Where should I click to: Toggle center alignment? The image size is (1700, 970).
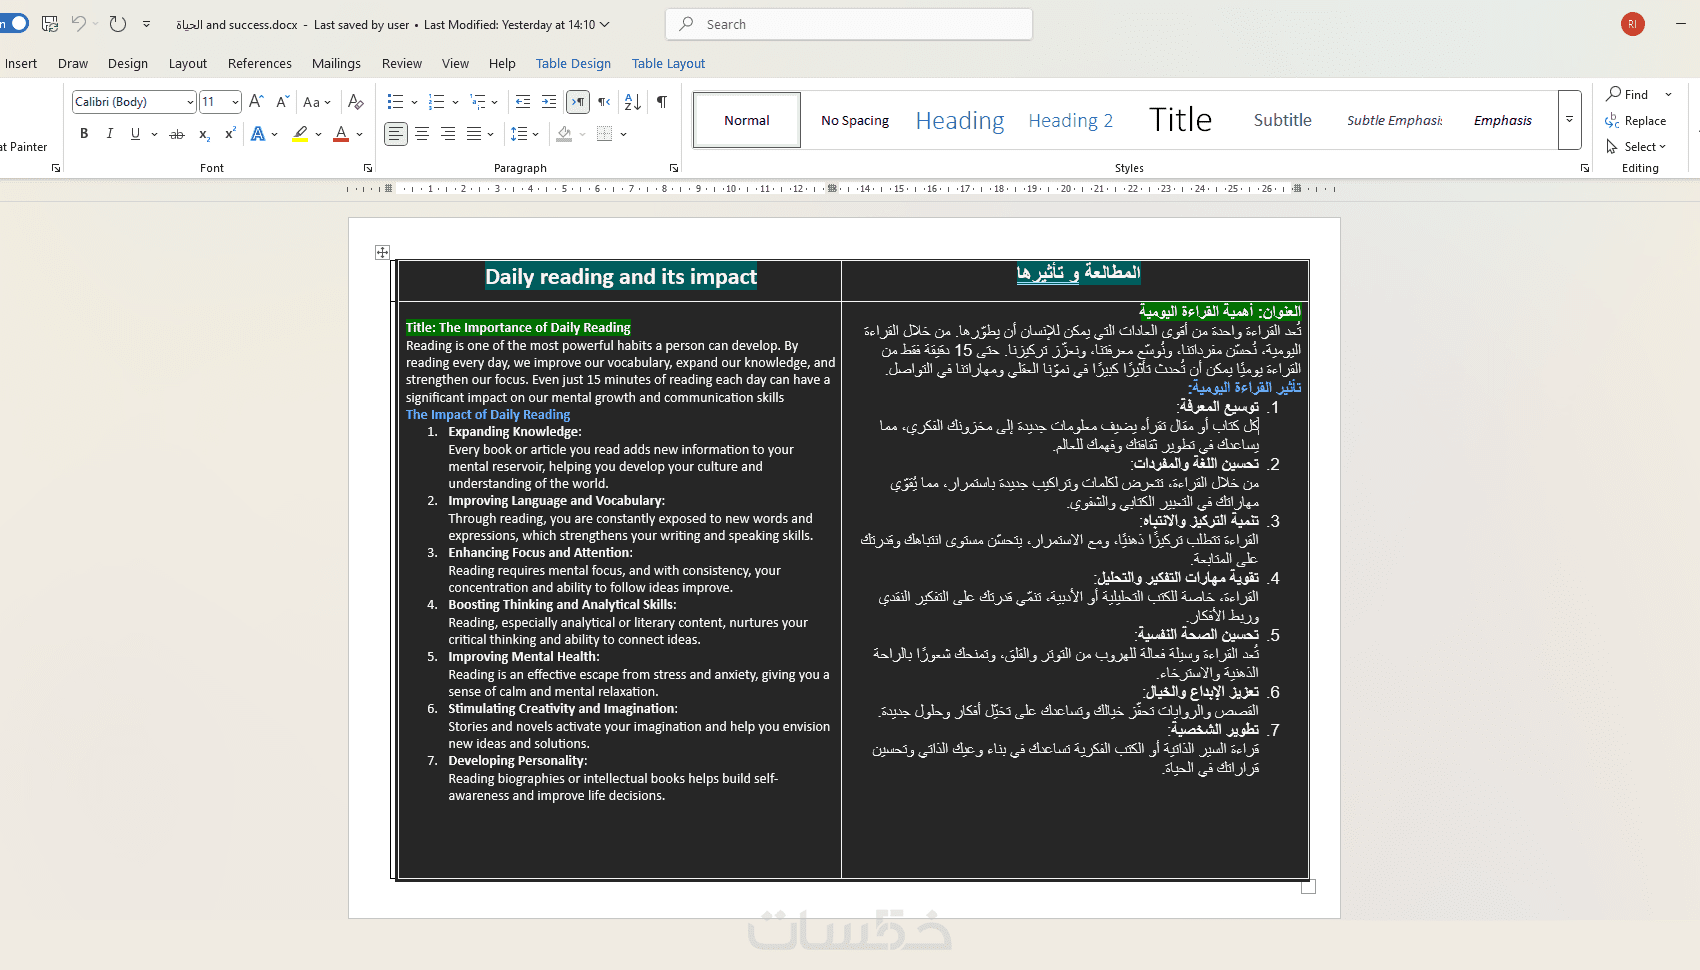click(422, 134)
